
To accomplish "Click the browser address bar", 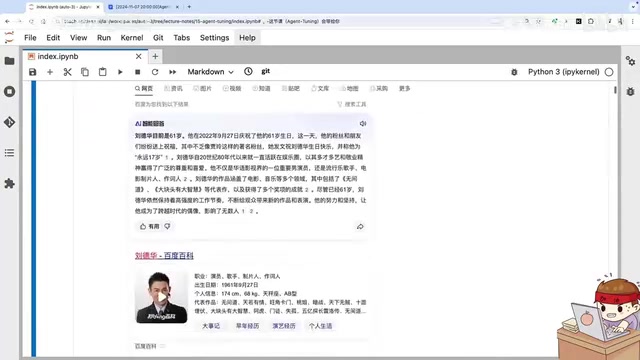I will coord(286,21).
